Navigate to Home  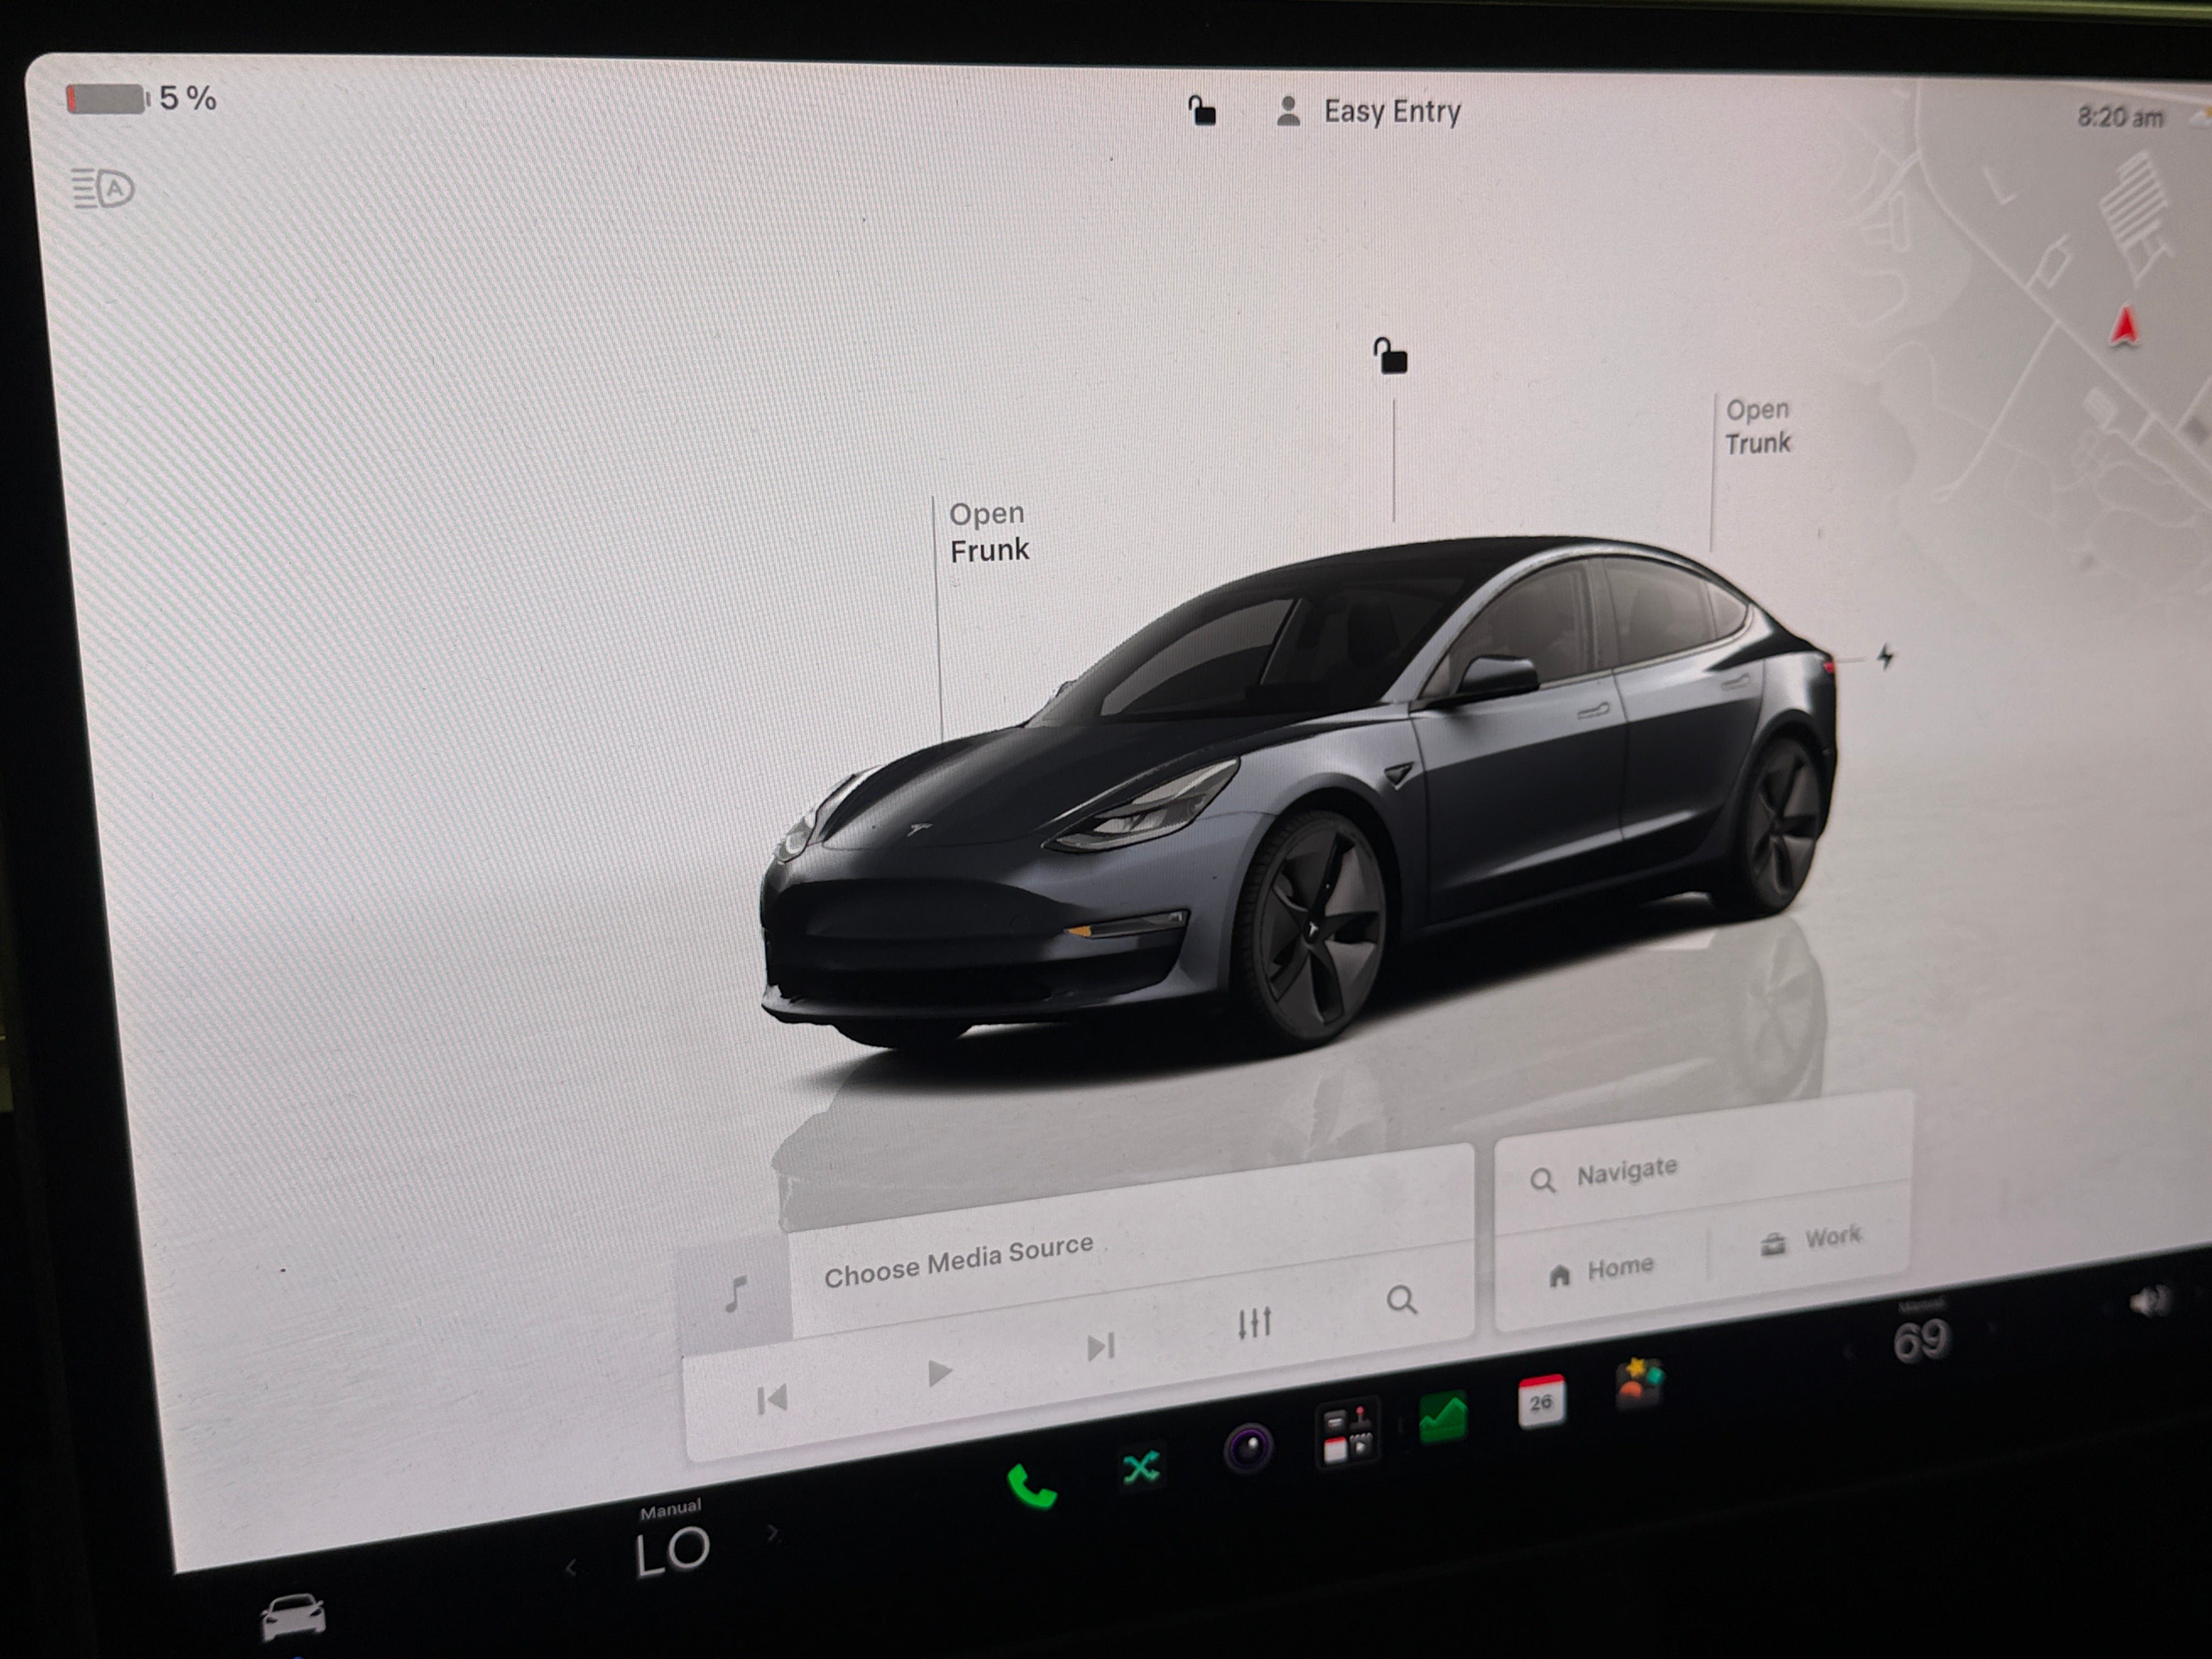[1602, 1270]
